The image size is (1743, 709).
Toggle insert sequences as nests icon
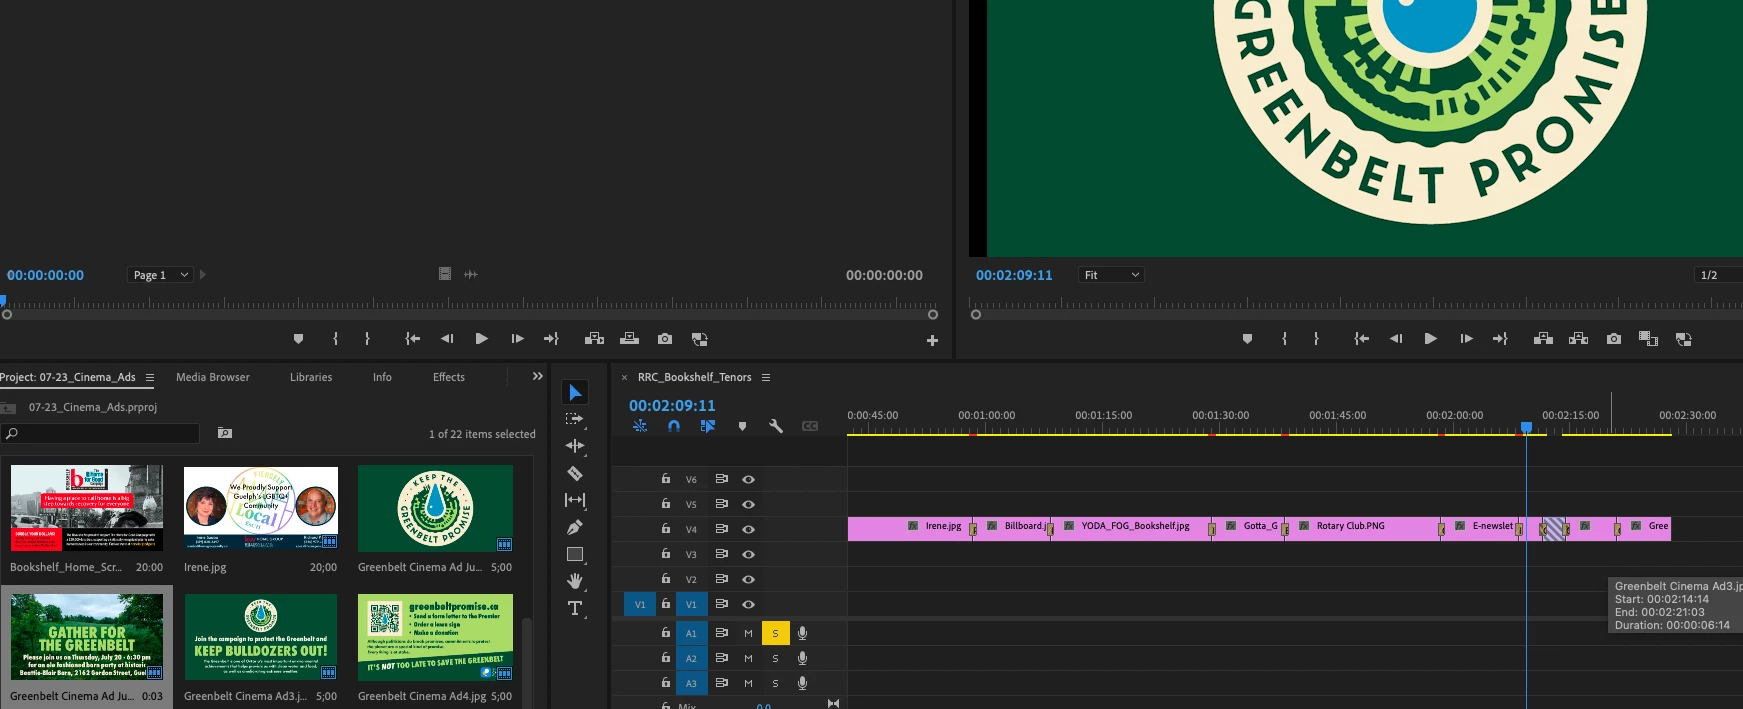tap(640, 426)
